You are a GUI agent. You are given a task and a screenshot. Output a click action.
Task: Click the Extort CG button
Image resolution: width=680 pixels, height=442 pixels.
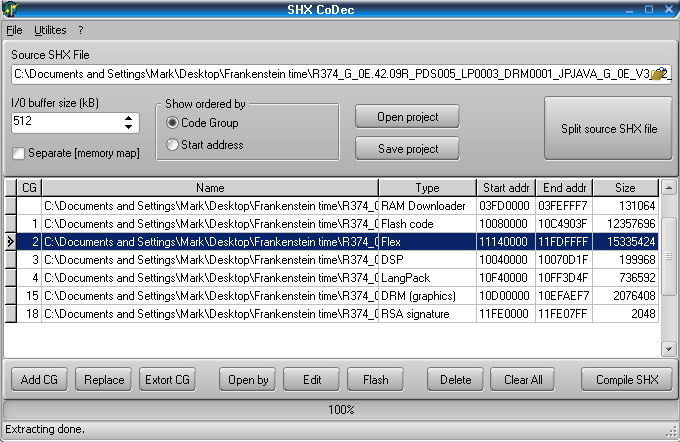167,380
